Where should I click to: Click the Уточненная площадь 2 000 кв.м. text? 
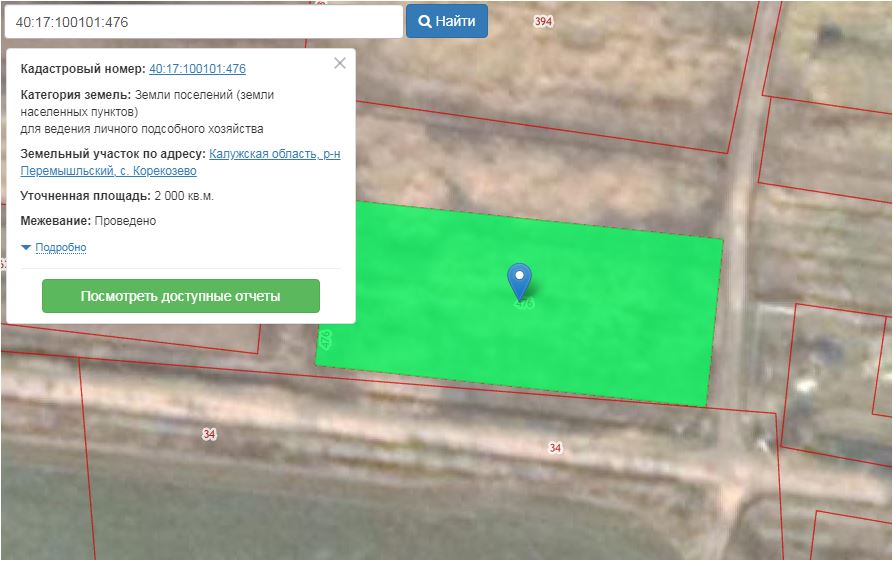point(117,196)
